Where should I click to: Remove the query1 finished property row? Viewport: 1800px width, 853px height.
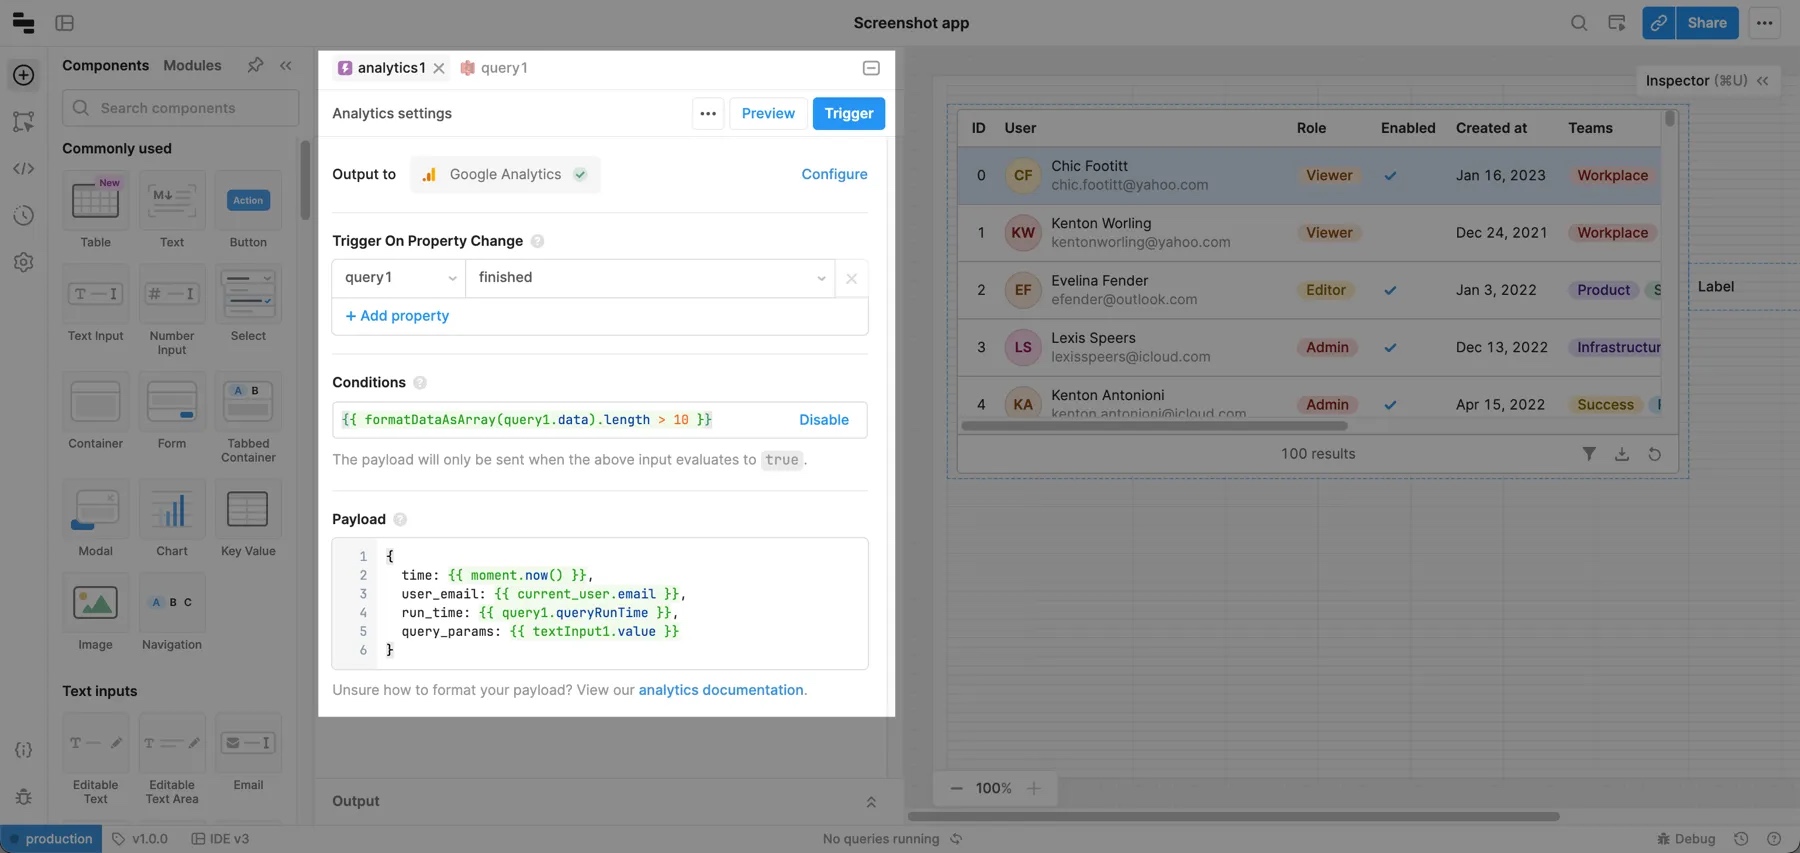click(852, 278)
